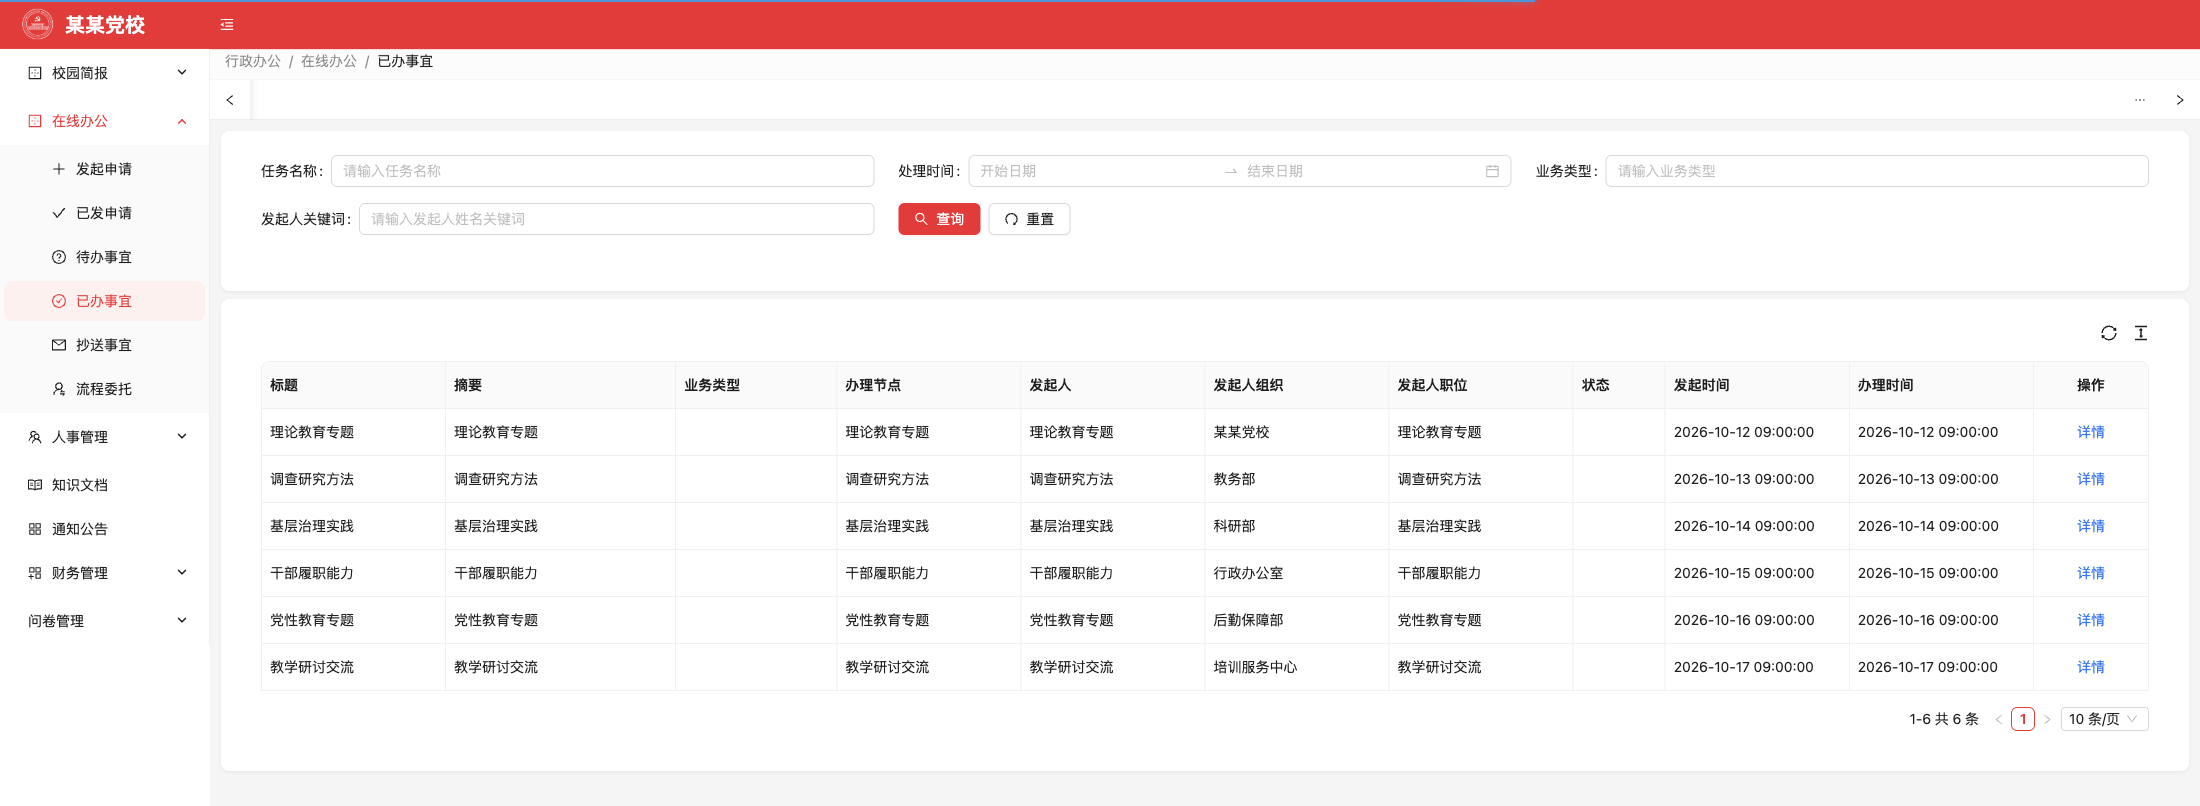Screen dimensions: 2200x806
Task: Click the red 查询 search button
Action: coord(939,219)
